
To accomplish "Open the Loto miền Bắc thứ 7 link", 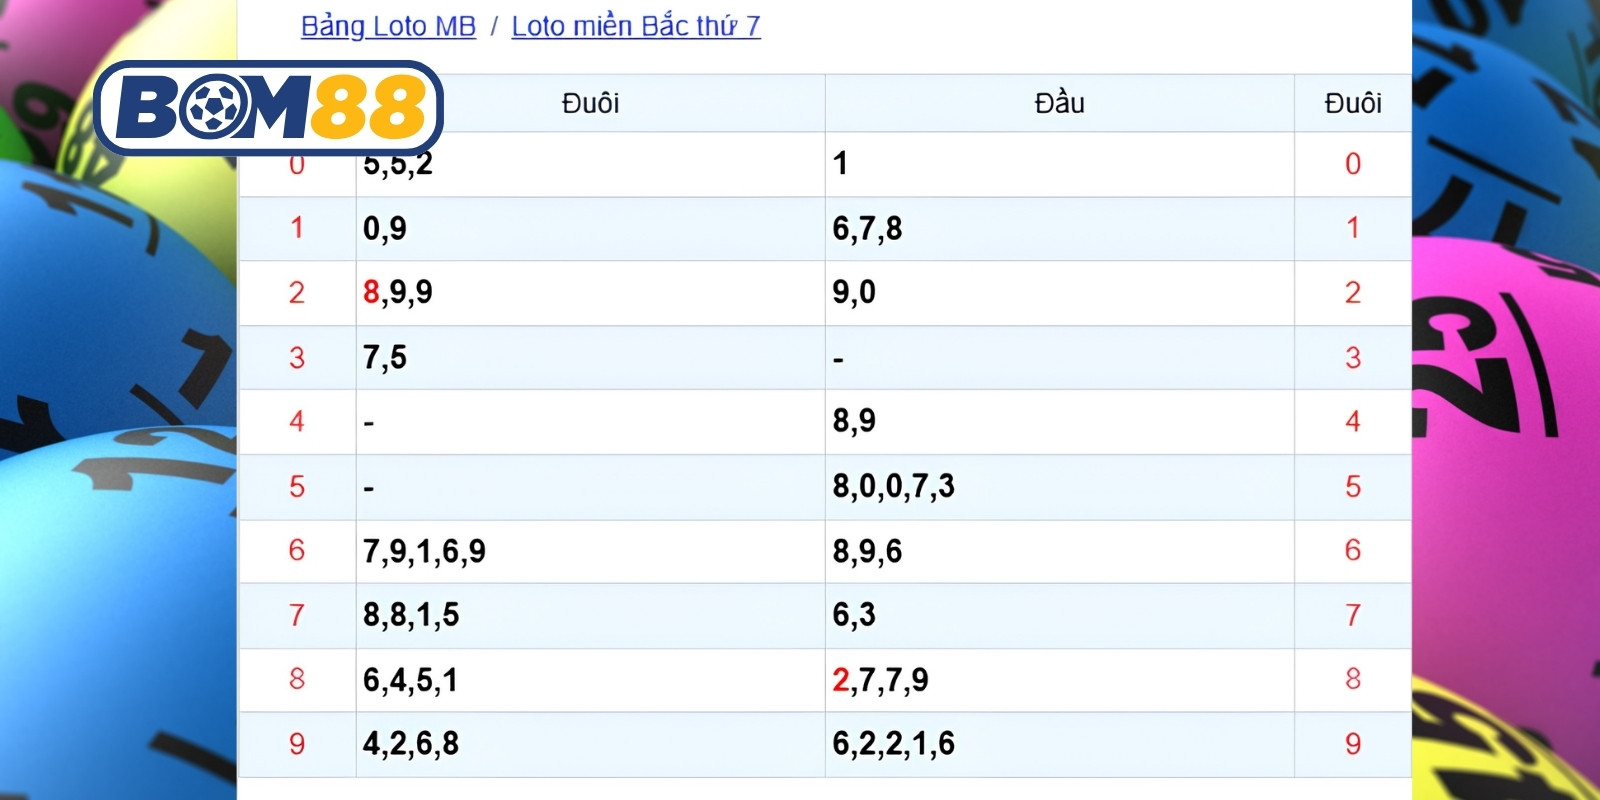I will click(x=636, y=26).
